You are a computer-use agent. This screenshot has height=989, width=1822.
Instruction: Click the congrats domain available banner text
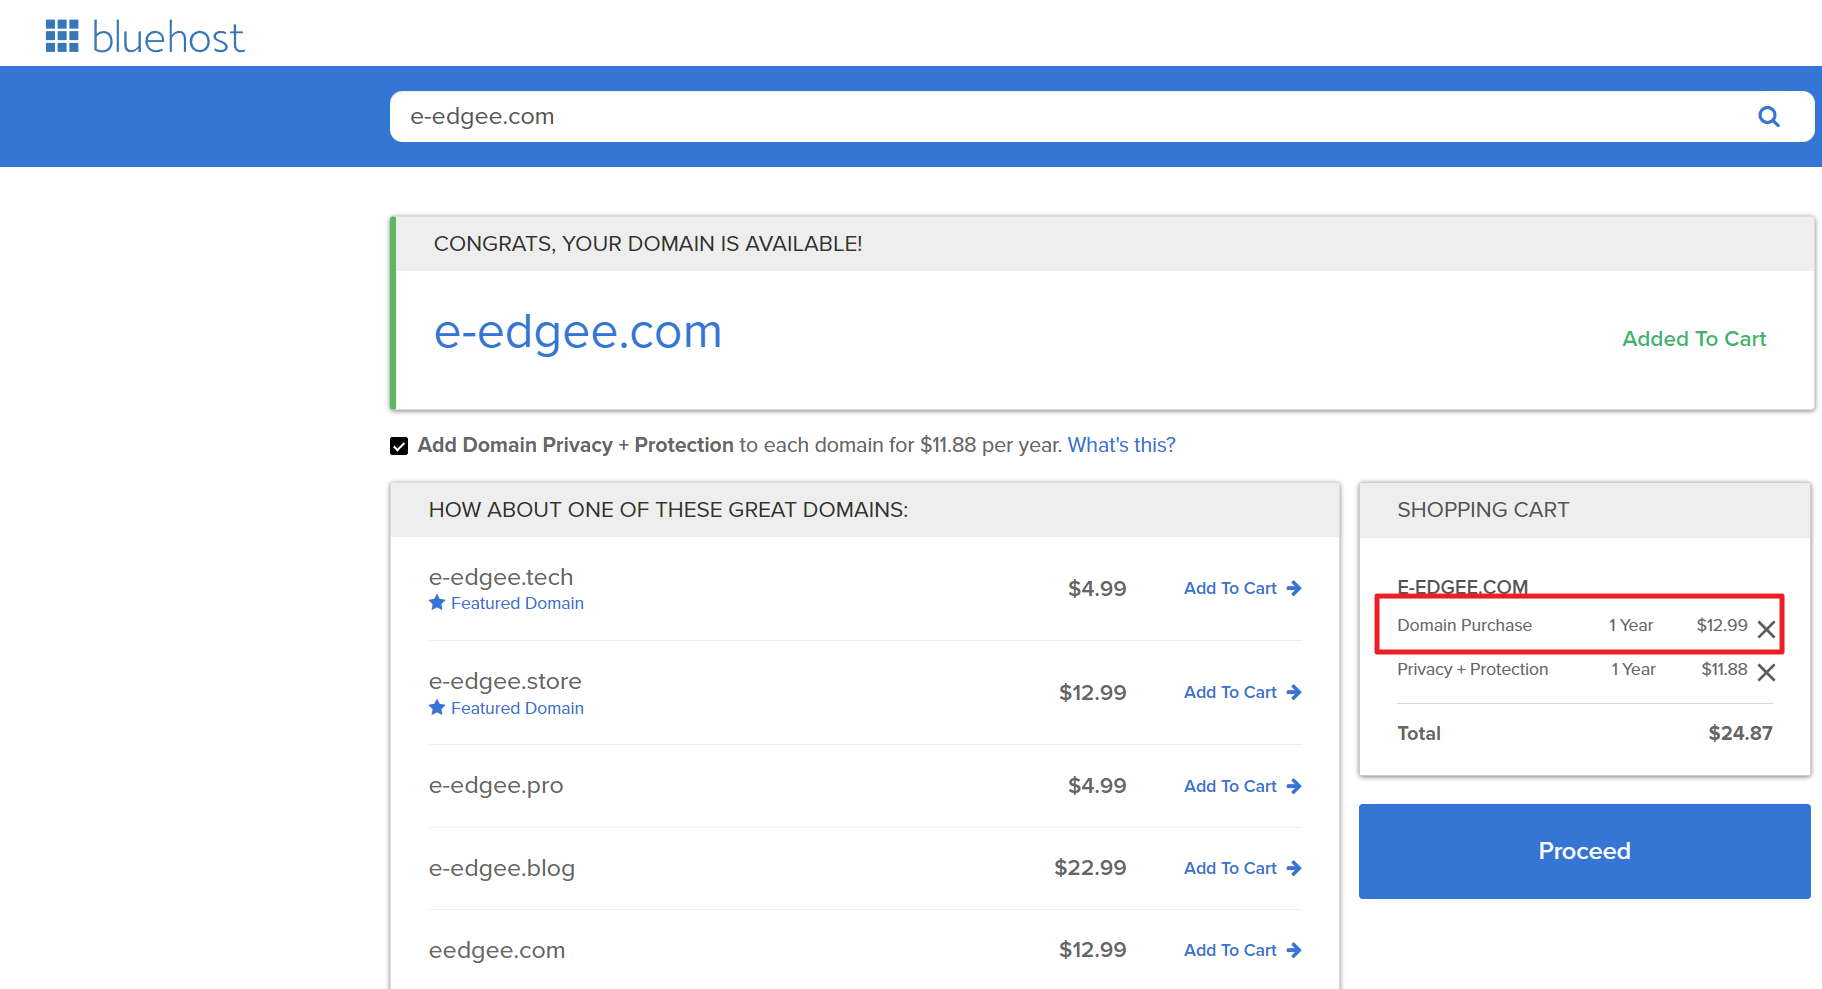click(x=648, y=244)
